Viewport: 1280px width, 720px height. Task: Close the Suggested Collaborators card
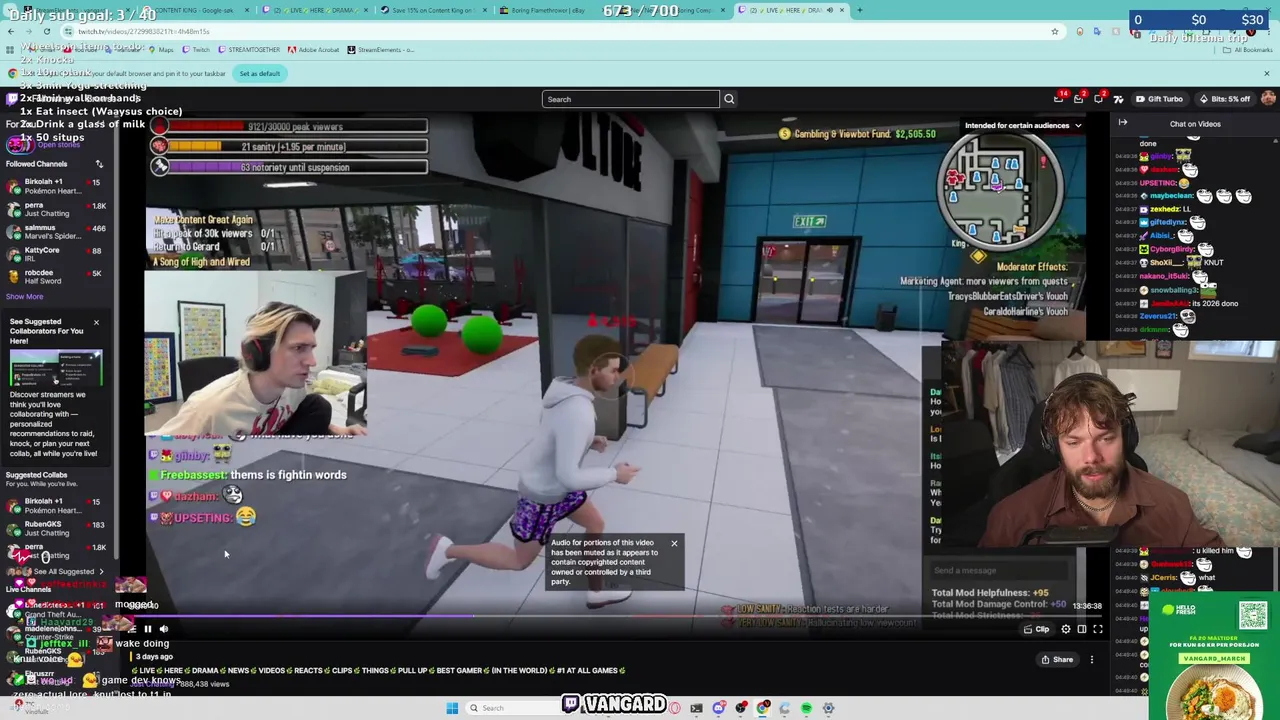click(96, 322)
